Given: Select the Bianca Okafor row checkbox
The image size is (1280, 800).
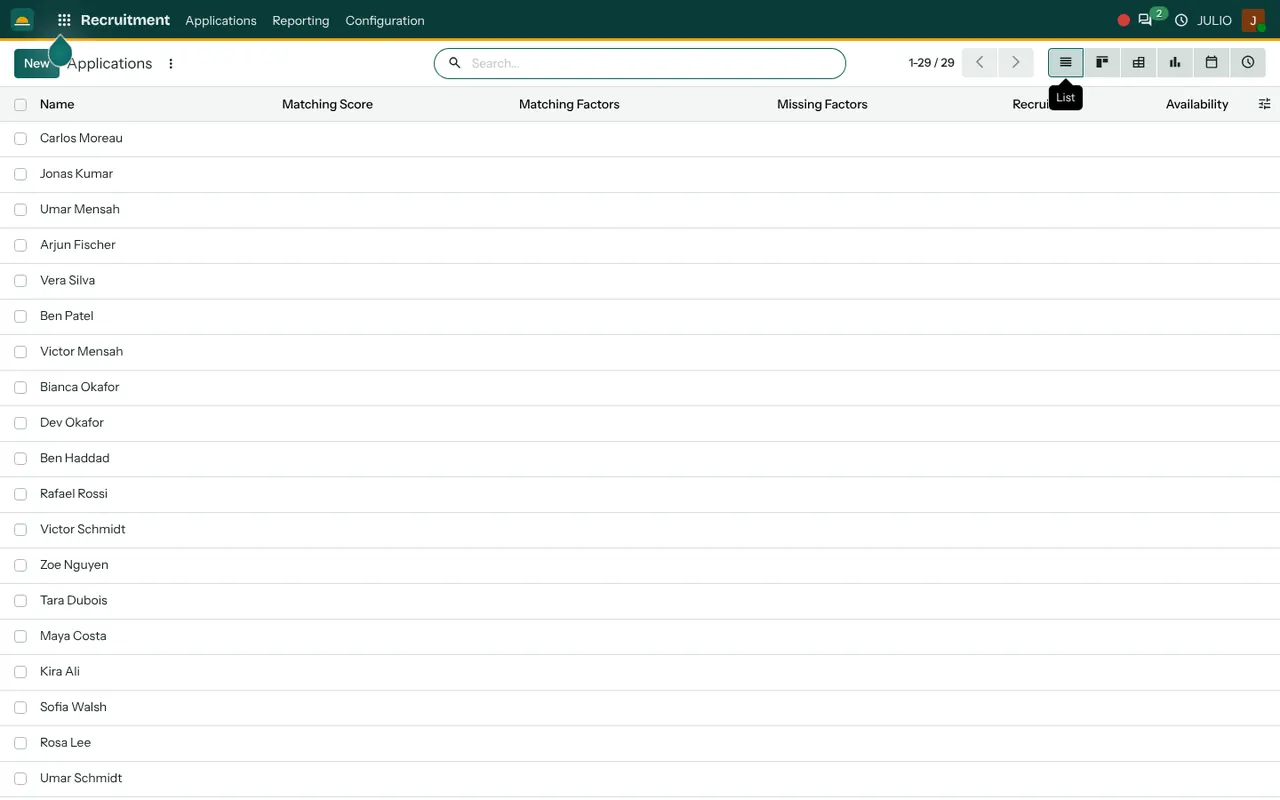Looking at the screenshot, I should [20, 387].
